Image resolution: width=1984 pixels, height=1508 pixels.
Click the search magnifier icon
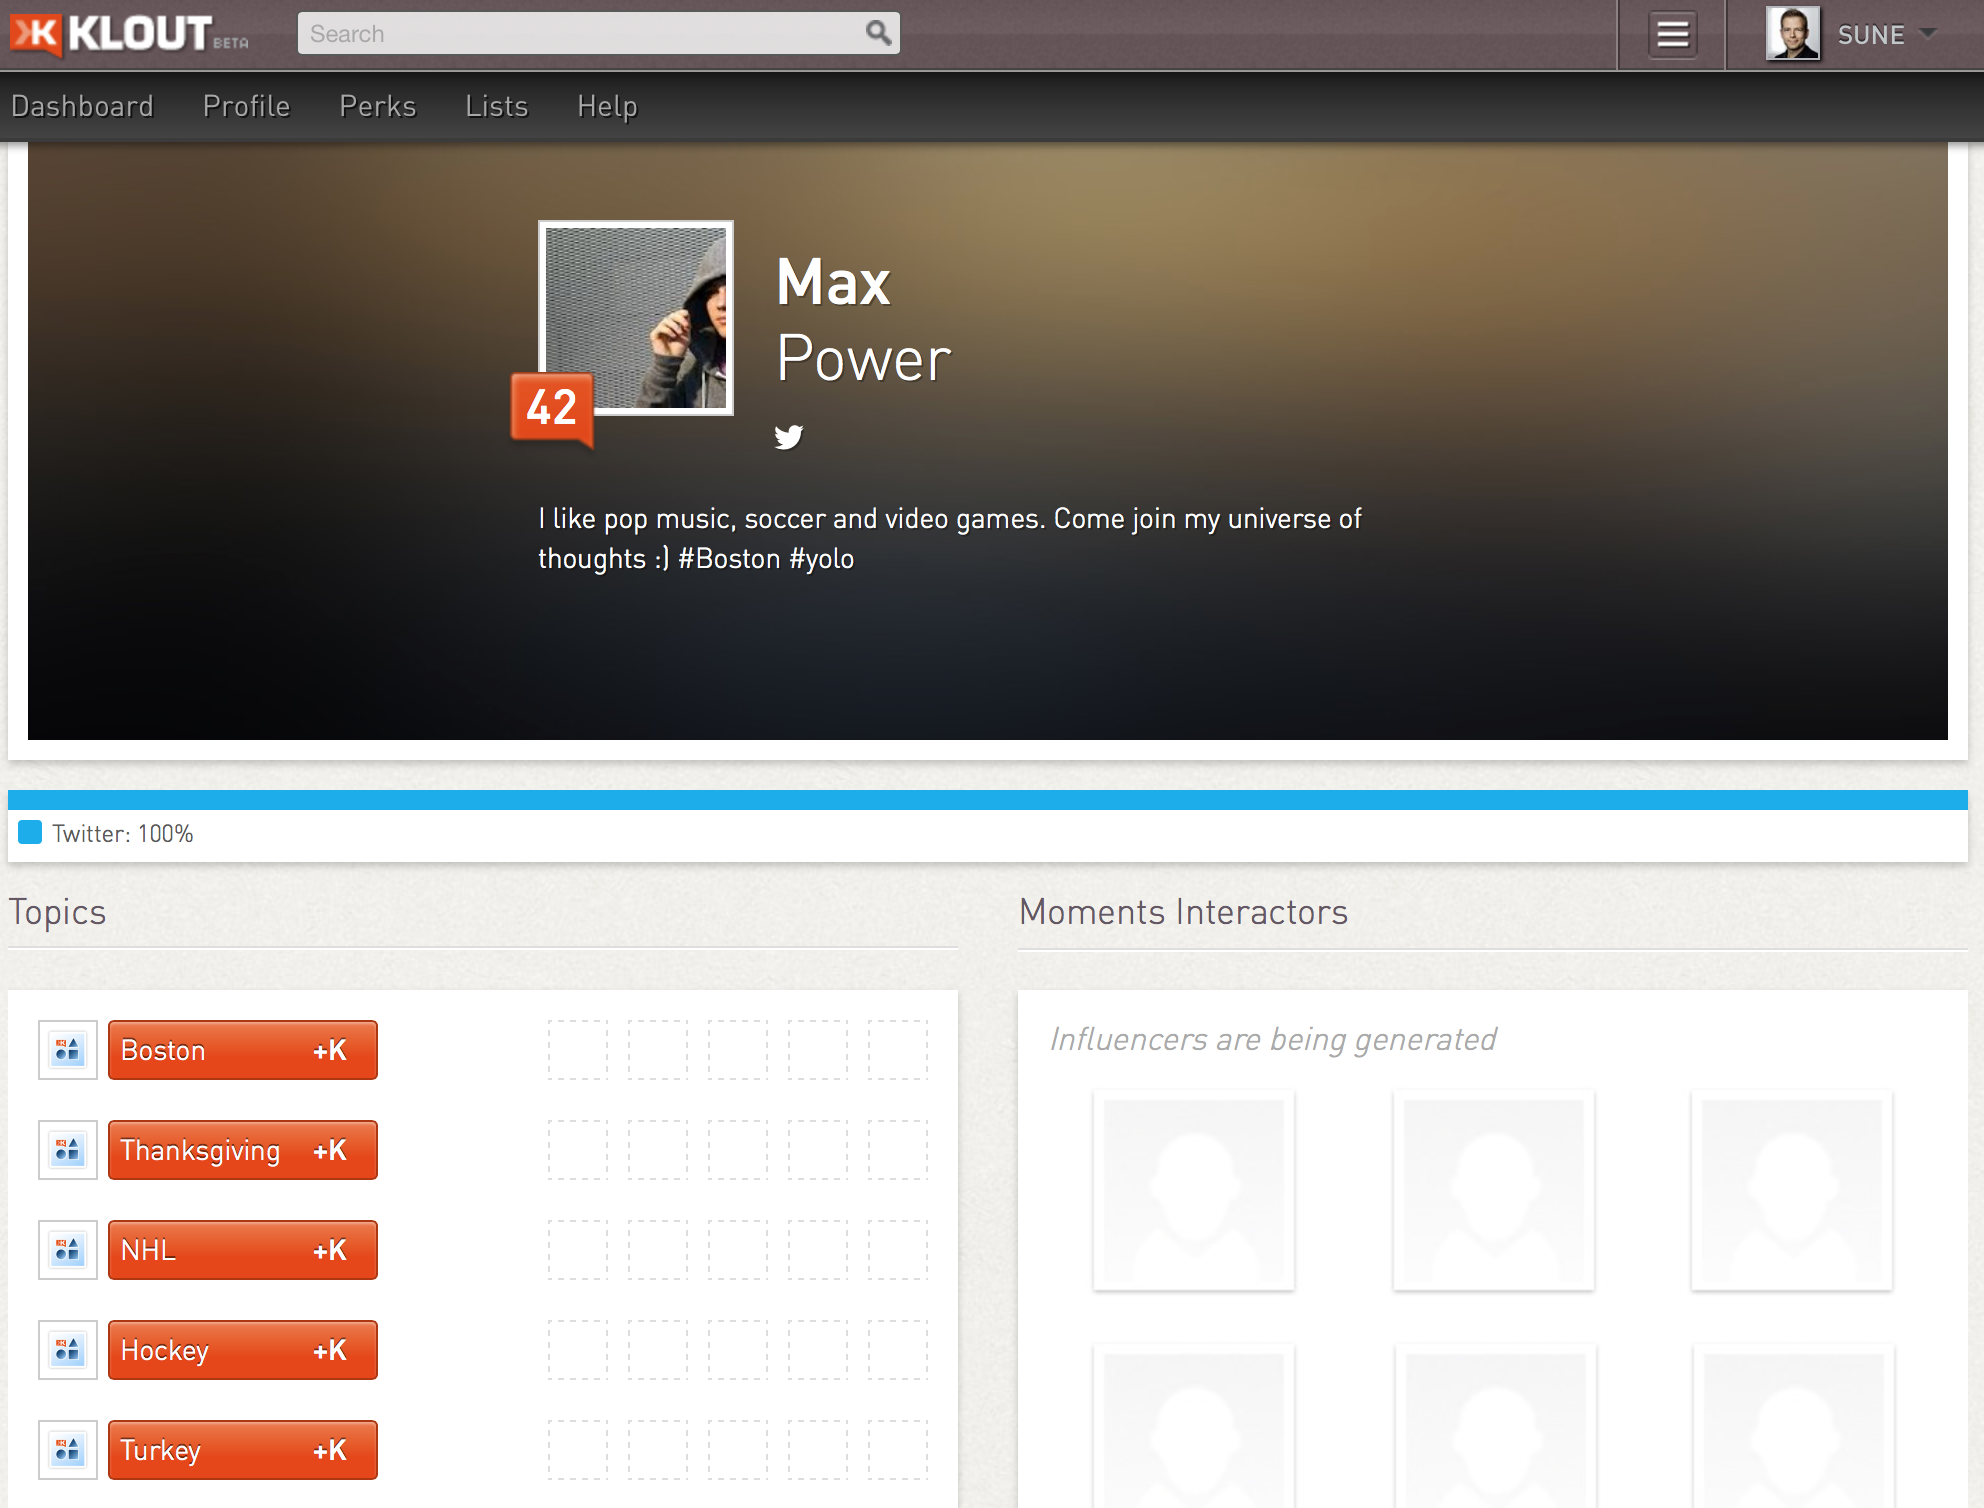pos(878,33)
